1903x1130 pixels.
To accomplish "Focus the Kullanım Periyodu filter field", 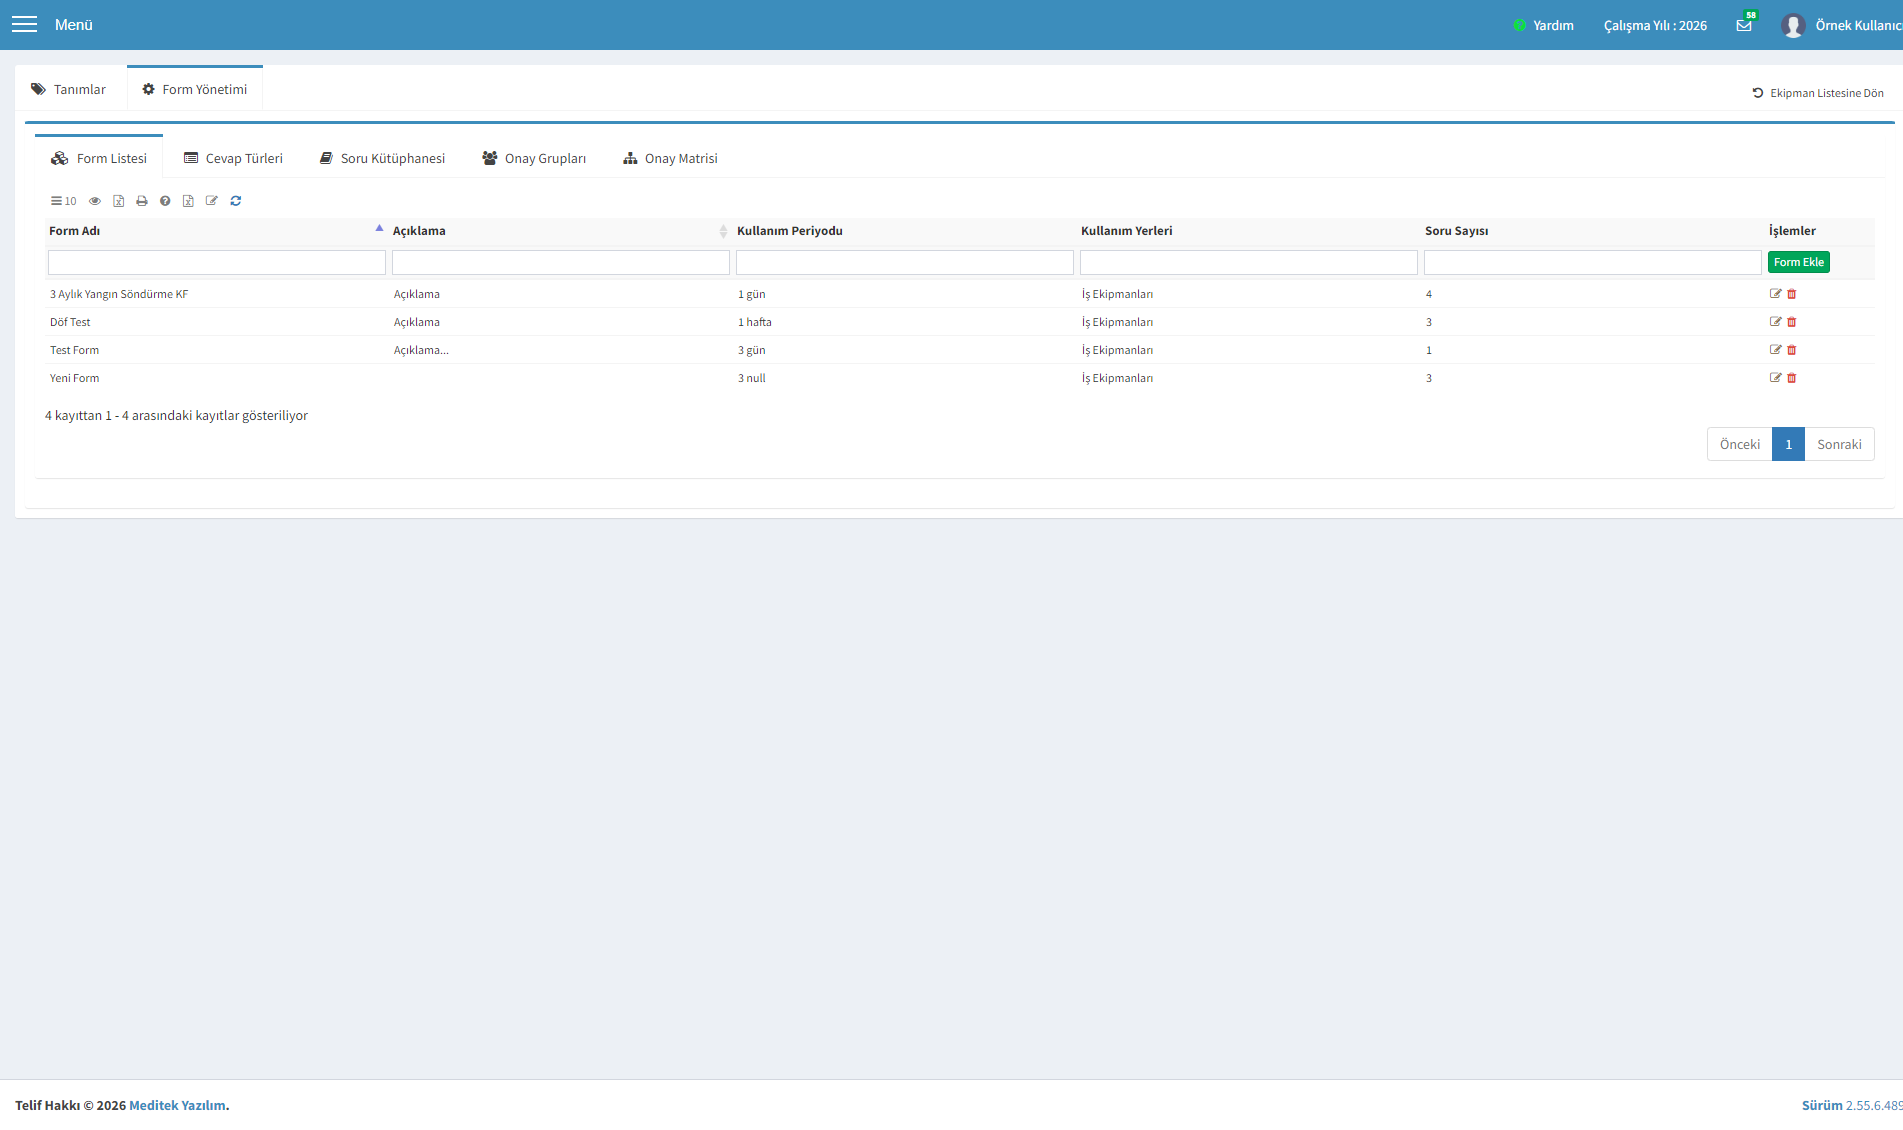I will (x=905, y=262).
